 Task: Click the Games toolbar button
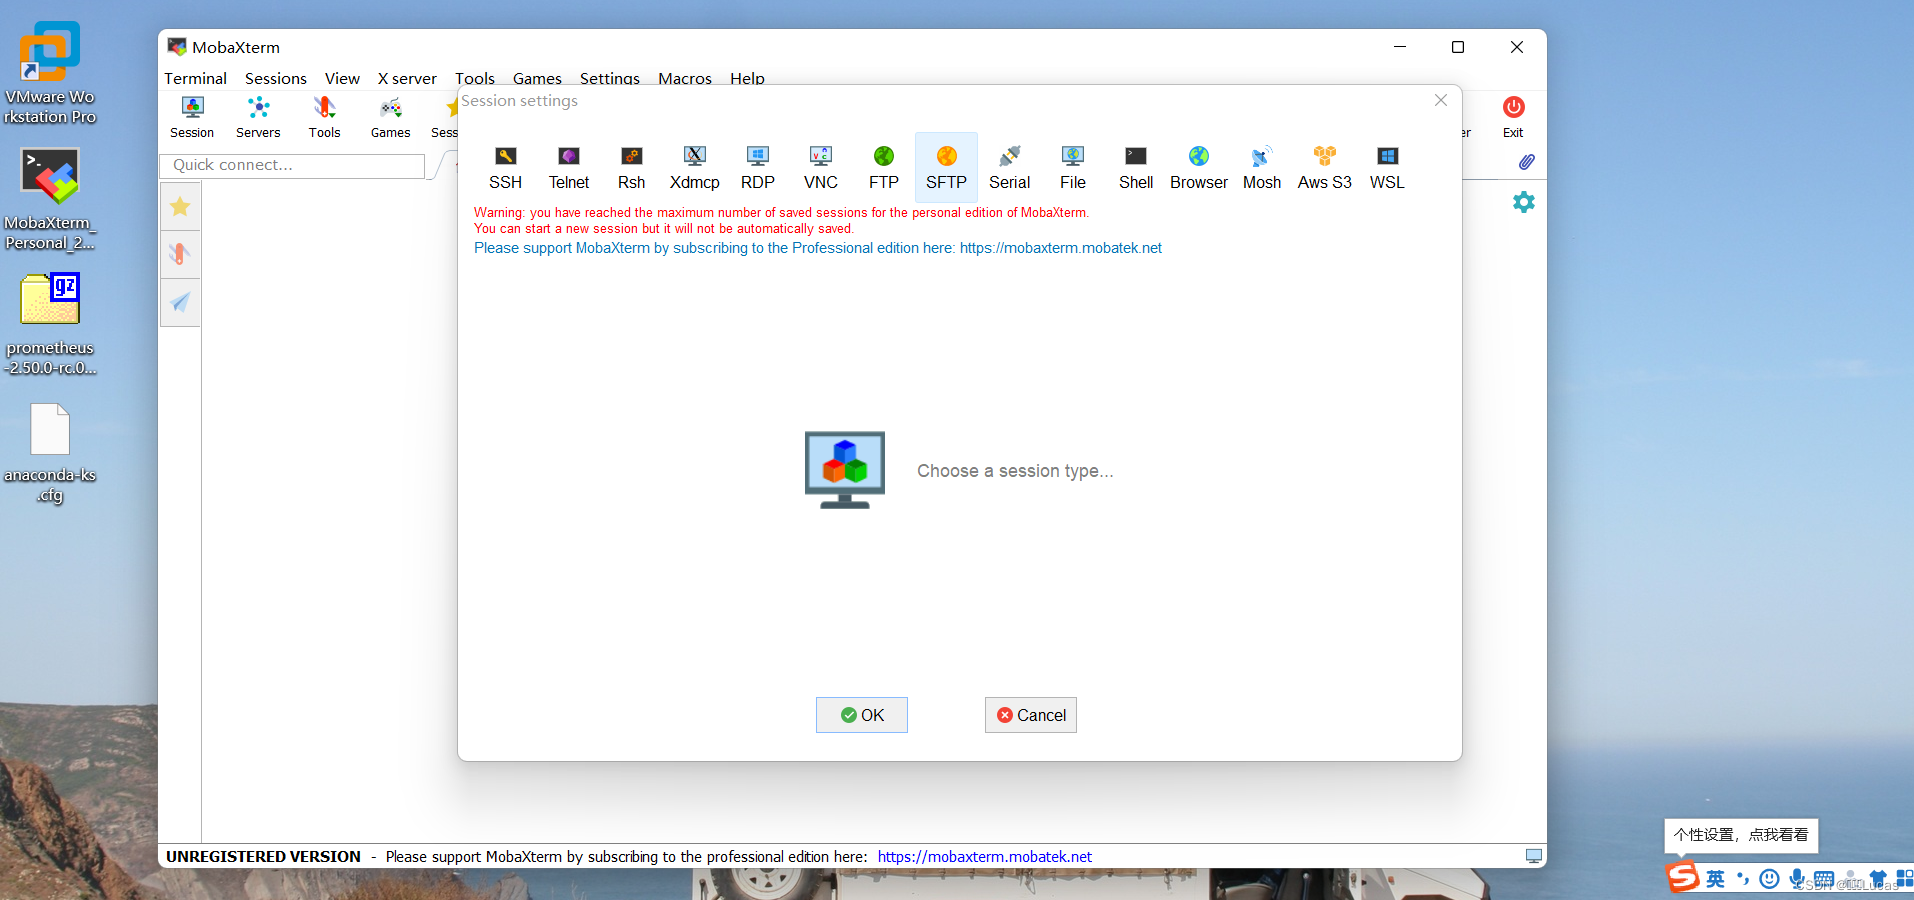point(390,117)
